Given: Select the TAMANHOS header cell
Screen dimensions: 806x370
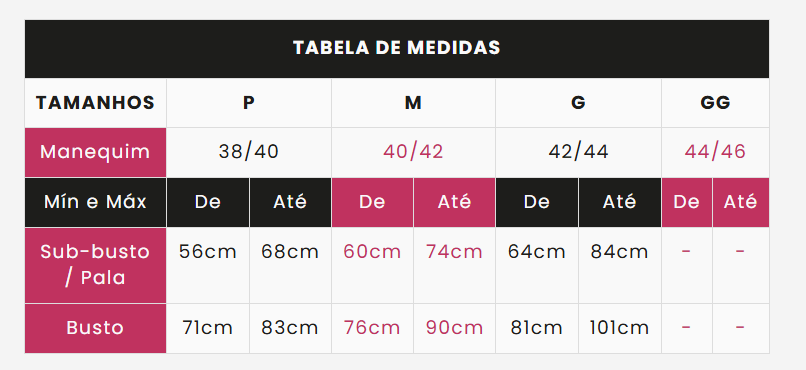Looking at the screenshot, I should tap(96, 103).
